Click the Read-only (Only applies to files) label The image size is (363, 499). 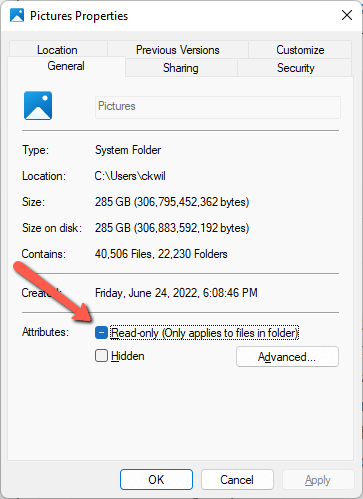pos(204,333)
